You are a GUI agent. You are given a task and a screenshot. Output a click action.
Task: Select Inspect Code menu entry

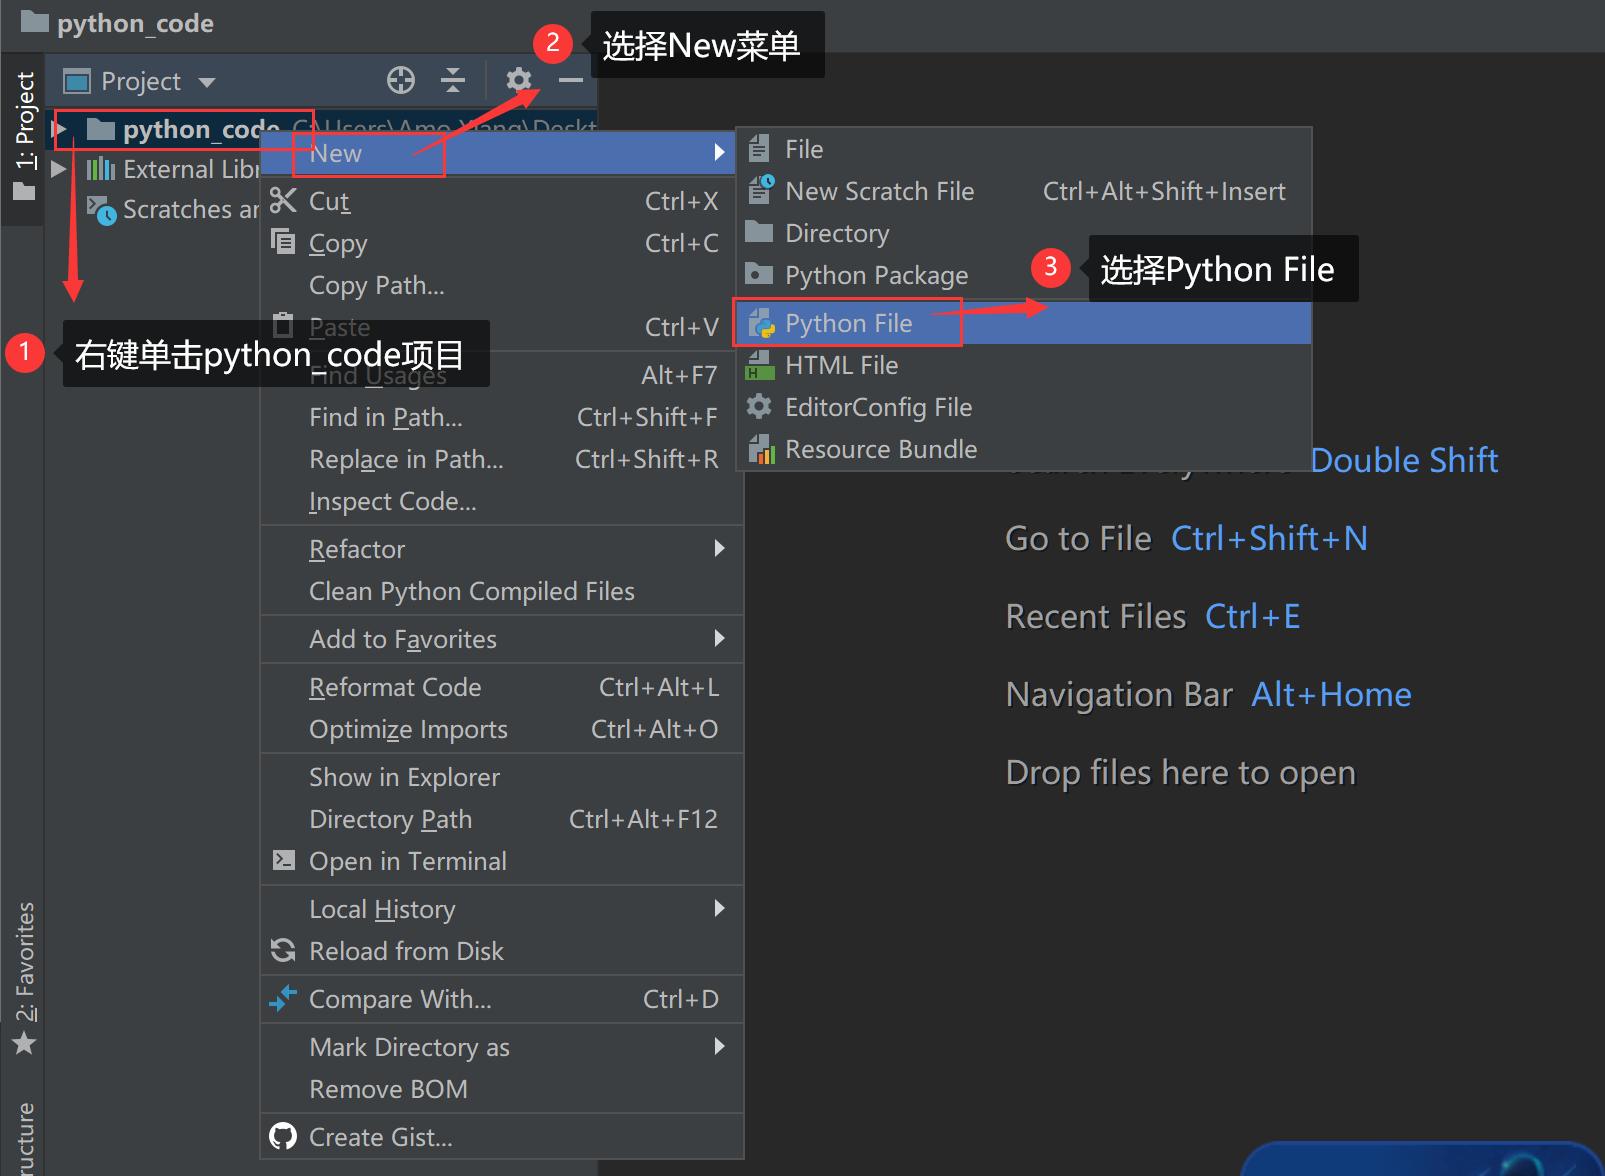point(502,501)
